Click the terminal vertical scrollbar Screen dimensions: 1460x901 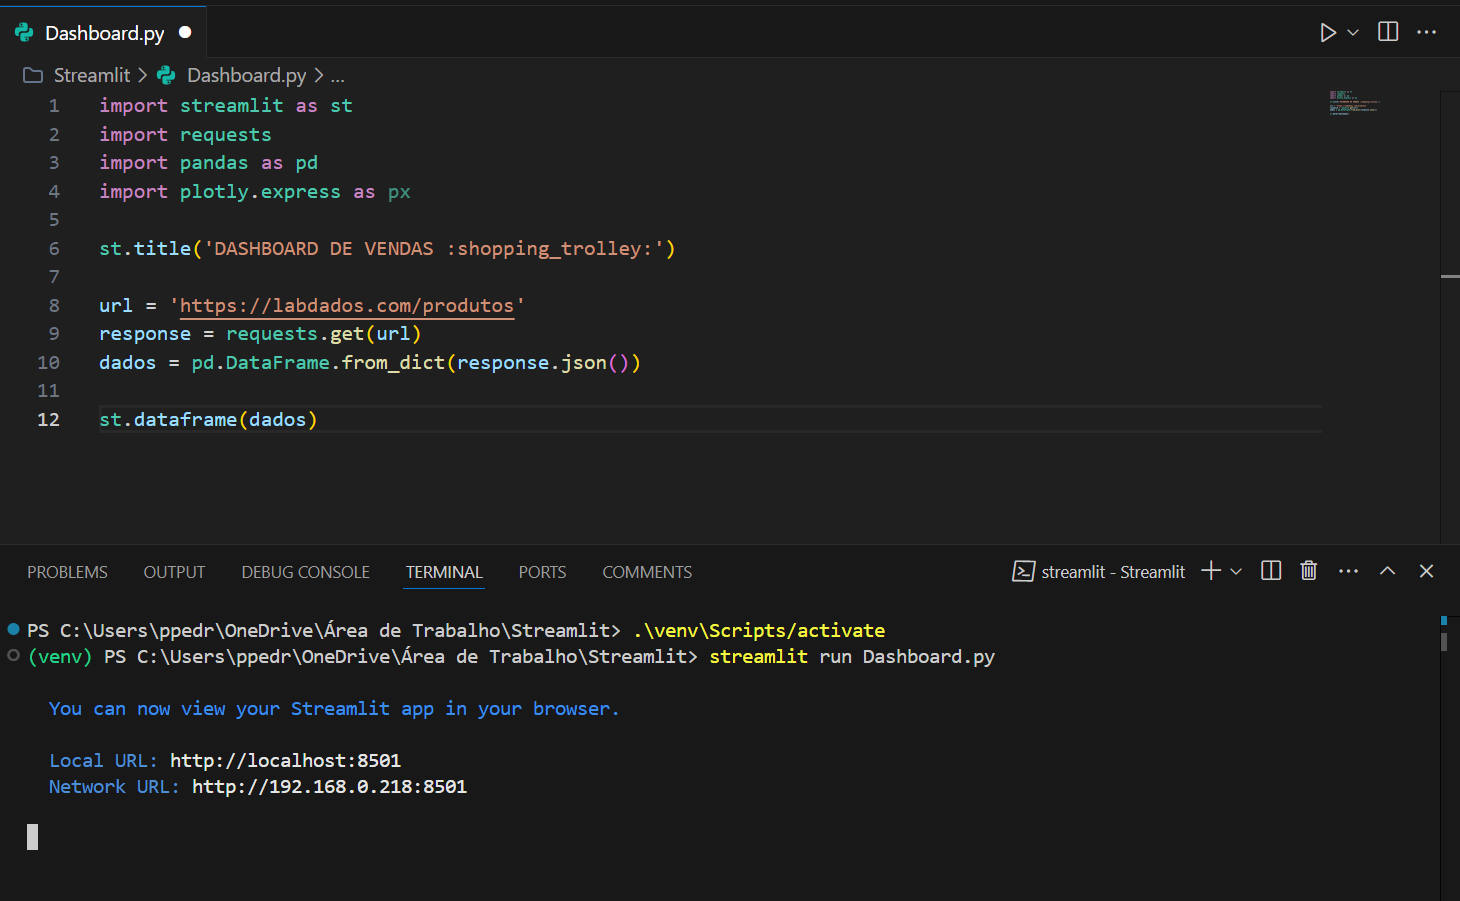(1444, 641)
